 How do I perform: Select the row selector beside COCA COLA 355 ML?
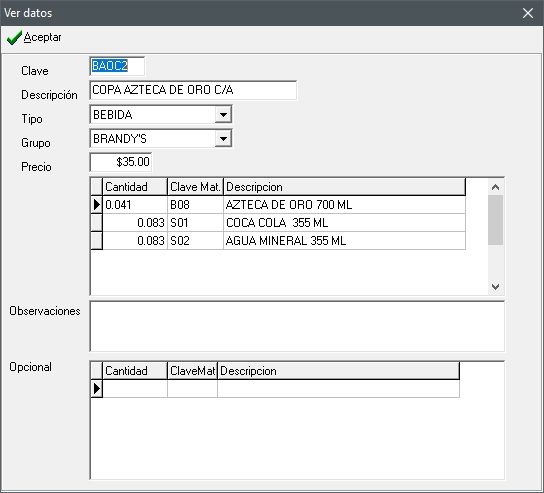click(x=96, y=223)
